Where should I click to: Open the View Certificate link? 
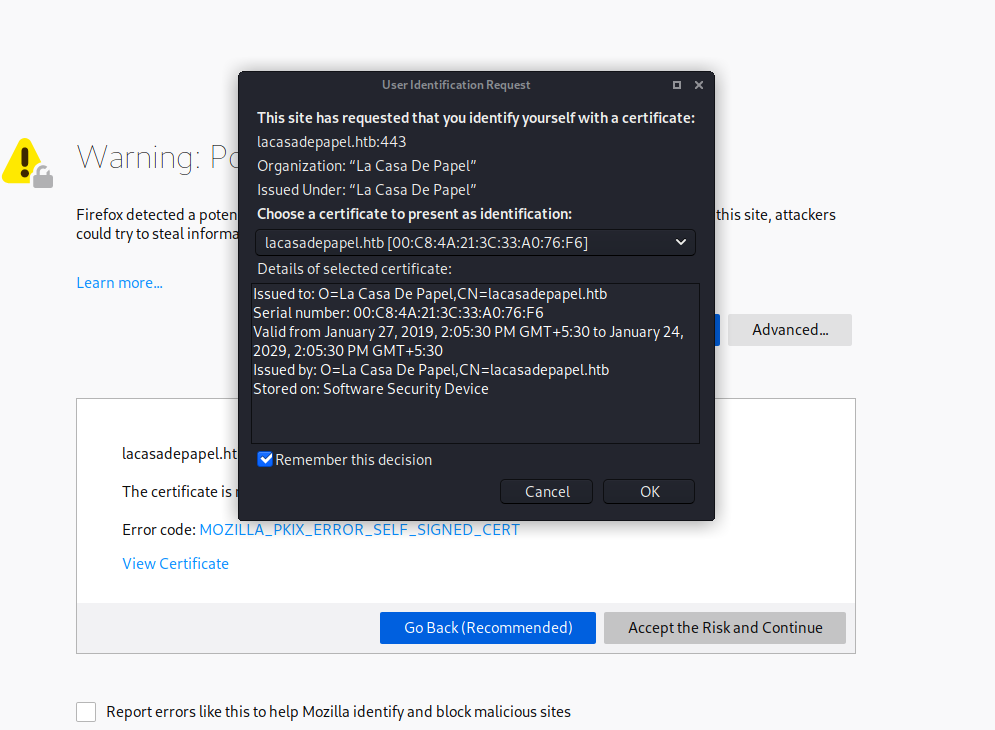tap(175, 564)
